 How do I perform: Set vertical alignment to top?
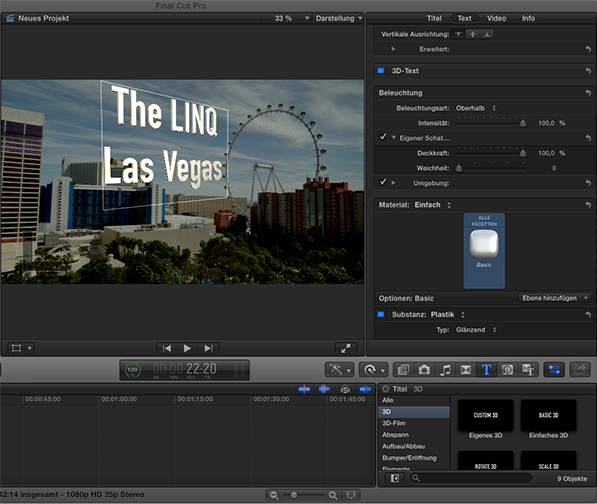(x=458, y=34)
